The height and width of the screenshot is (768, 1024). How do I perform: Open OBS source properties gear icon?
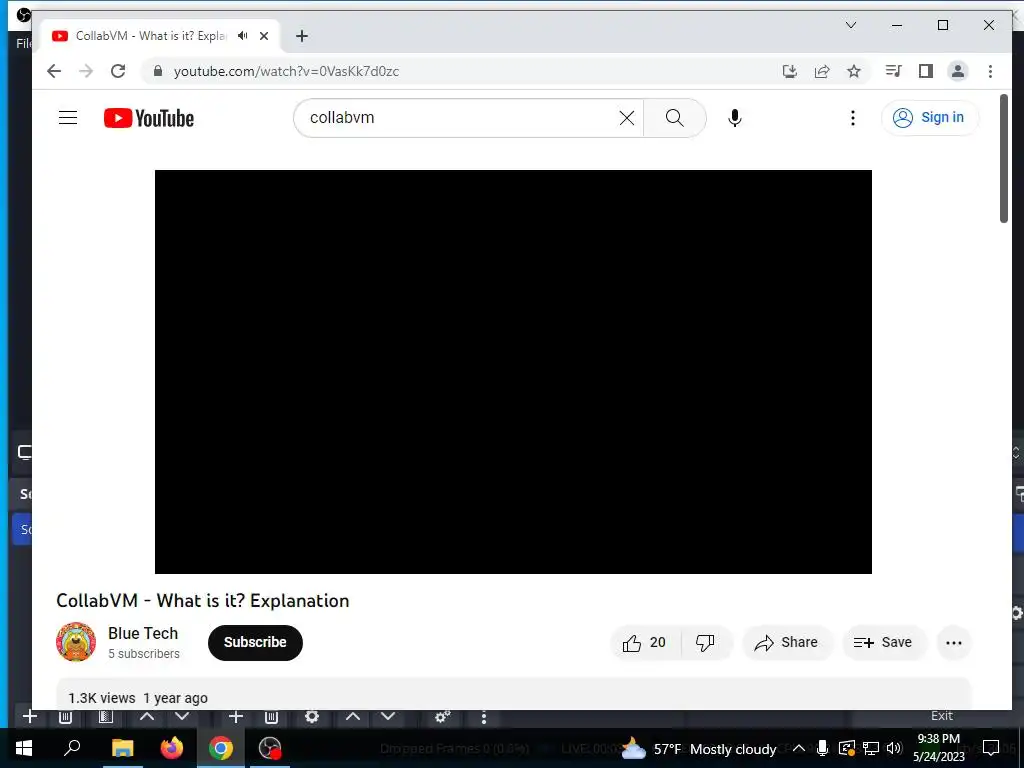[312, 716]
